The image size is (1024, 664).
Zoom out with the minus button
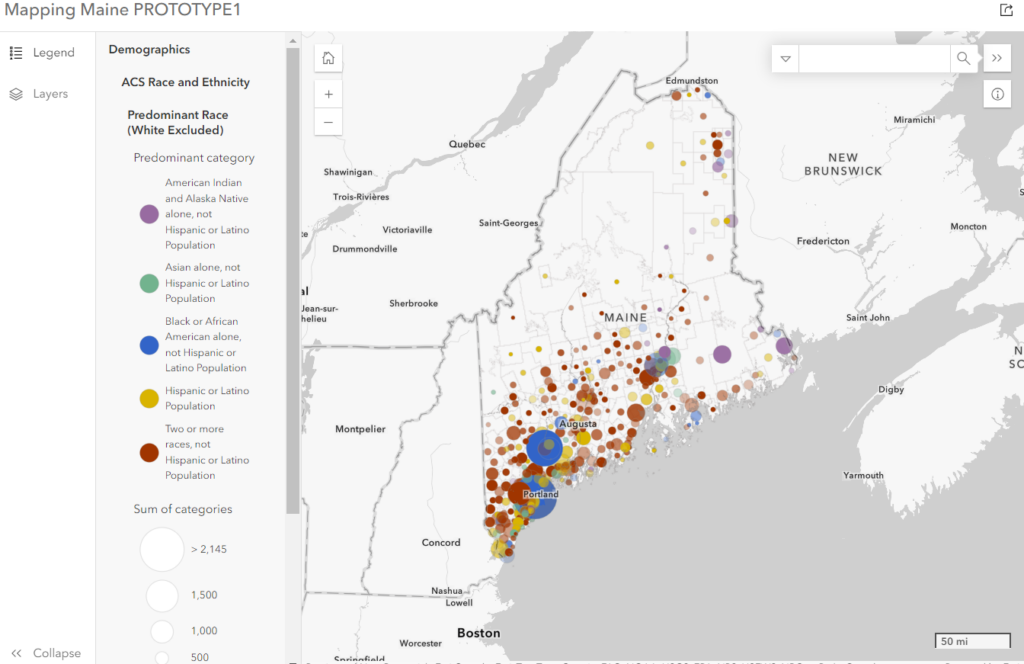coord(328,122)
